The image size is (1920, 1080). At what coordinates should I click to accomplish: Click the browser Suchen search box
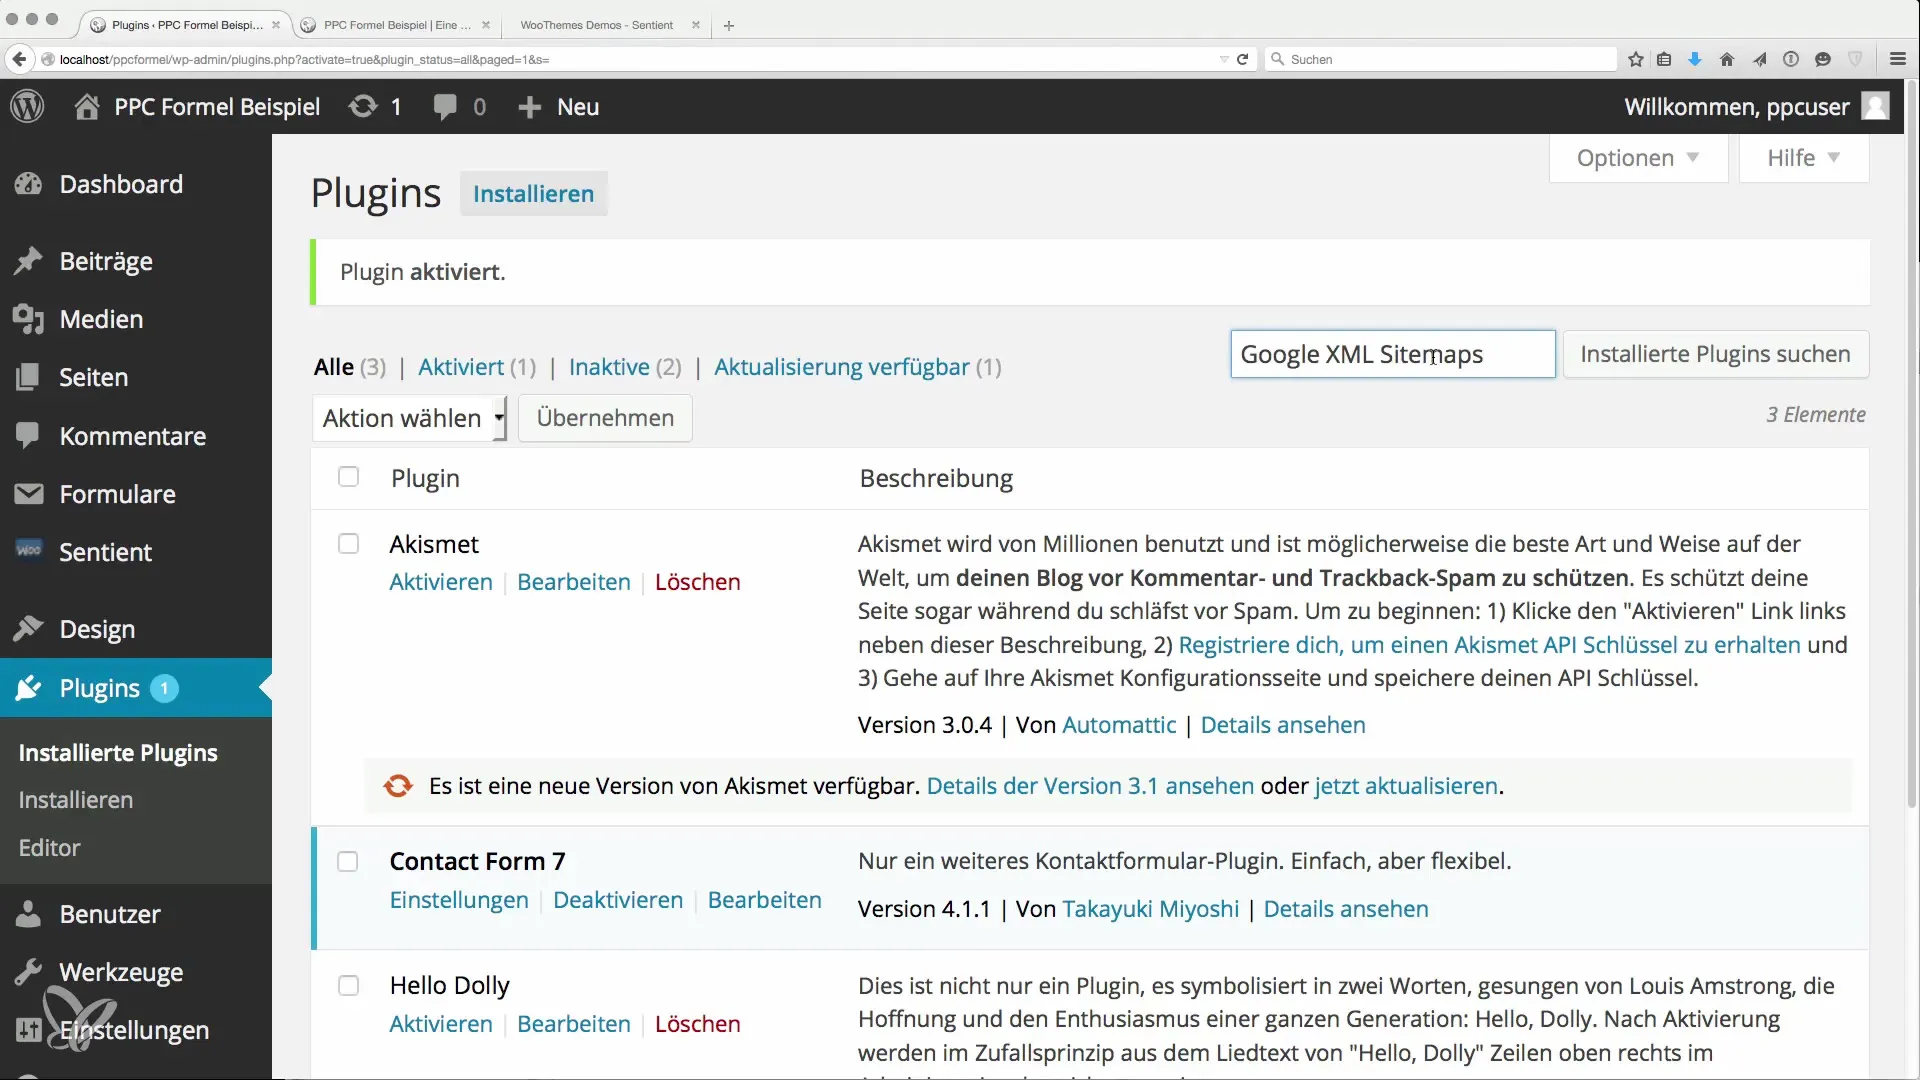(1441, 59)
